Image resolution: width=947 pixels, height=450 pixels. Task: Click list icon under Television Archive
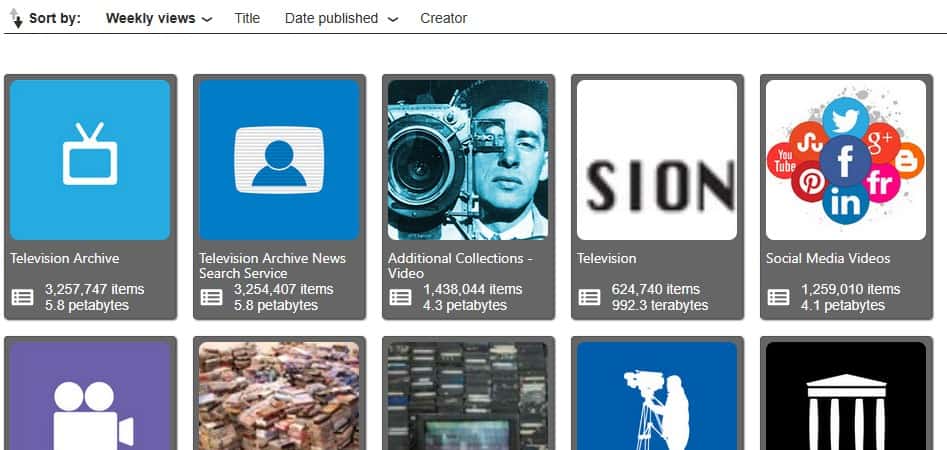click(x=22, y=297)
